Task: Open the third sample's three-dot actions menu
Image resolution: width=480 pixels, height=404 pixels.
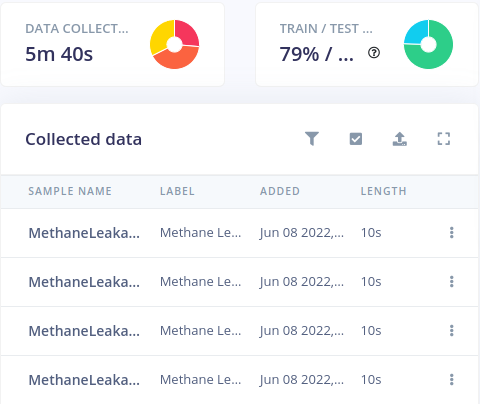Action: point(452,330)
